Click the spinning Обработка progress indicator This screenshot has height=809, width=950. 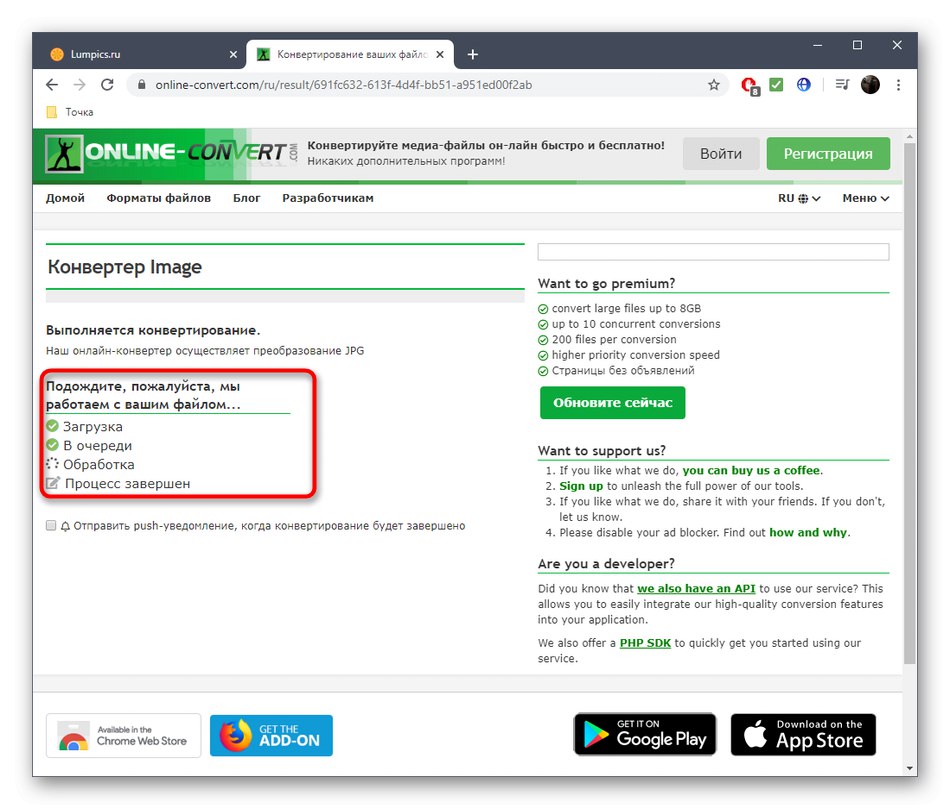(55, 464)
